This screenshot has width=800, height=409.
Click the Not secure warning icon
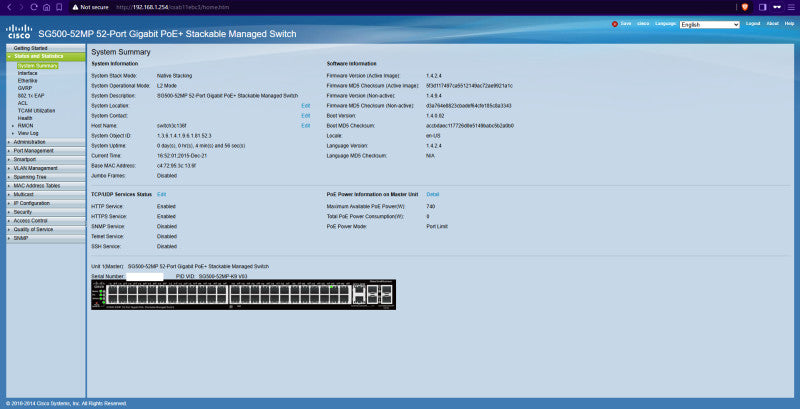coord(76,8)
